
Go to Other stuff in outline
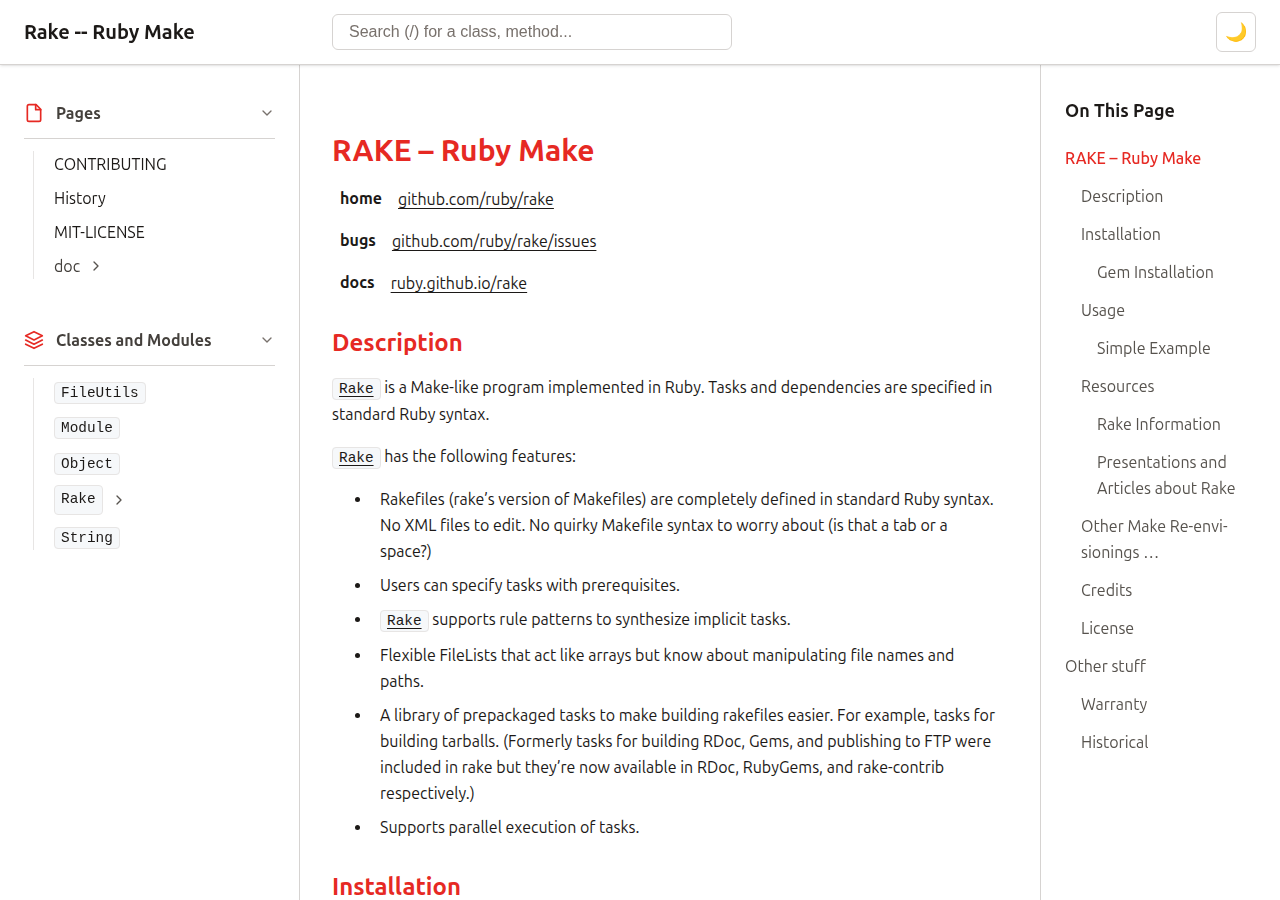(1105, 666)
